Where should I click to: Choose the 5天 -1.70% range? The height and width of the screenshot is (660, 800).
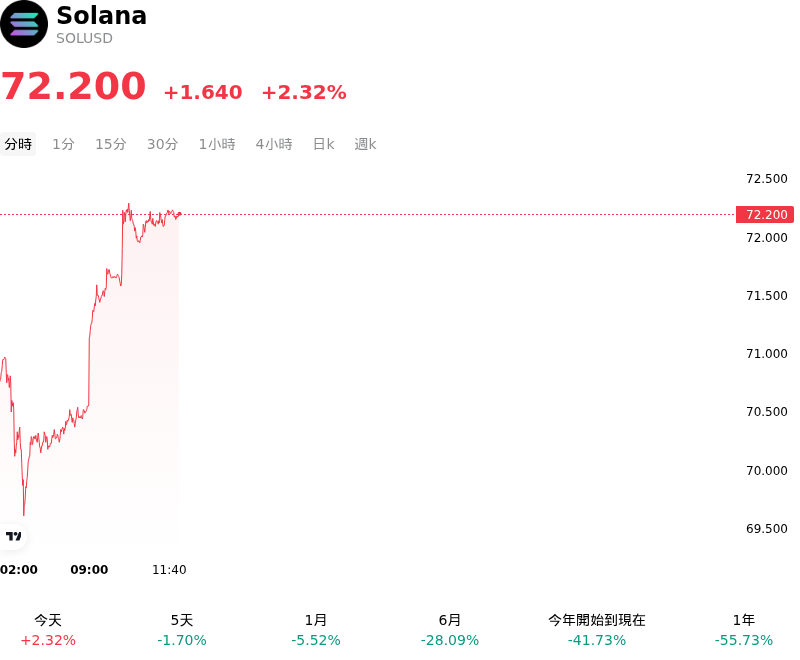point(182,630)
